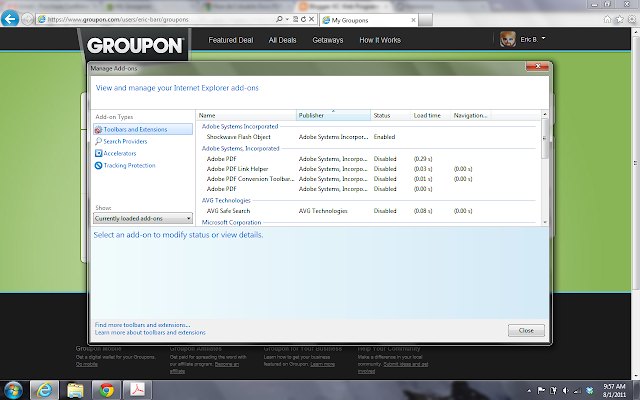Select Toolbars and Extensions add-on type
This screenshot has width=640, height=400.
point(143,129)
